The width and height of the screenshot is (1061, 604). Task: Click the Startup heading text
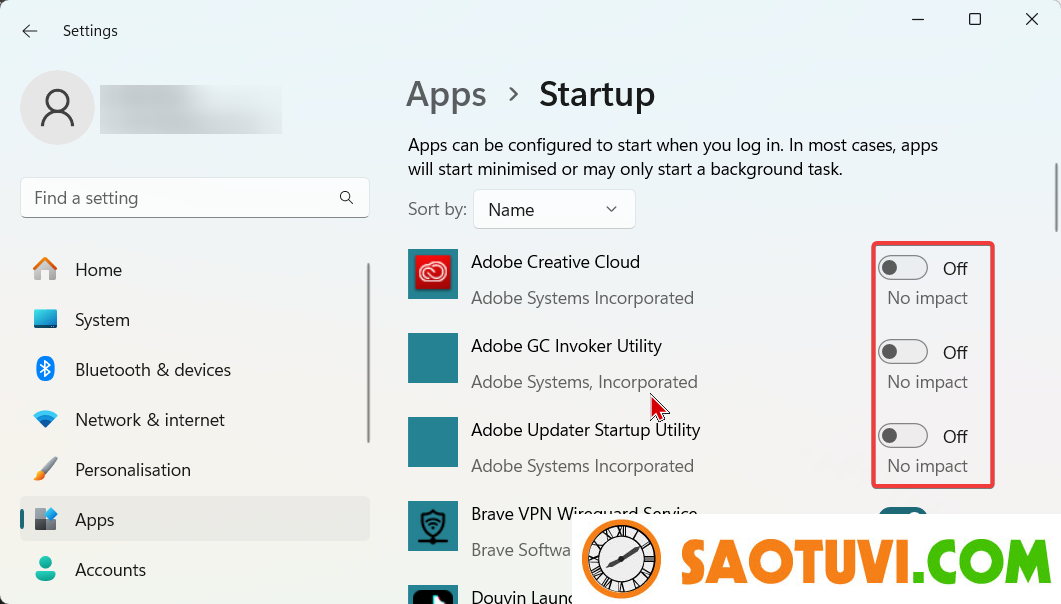pos(597,94)
